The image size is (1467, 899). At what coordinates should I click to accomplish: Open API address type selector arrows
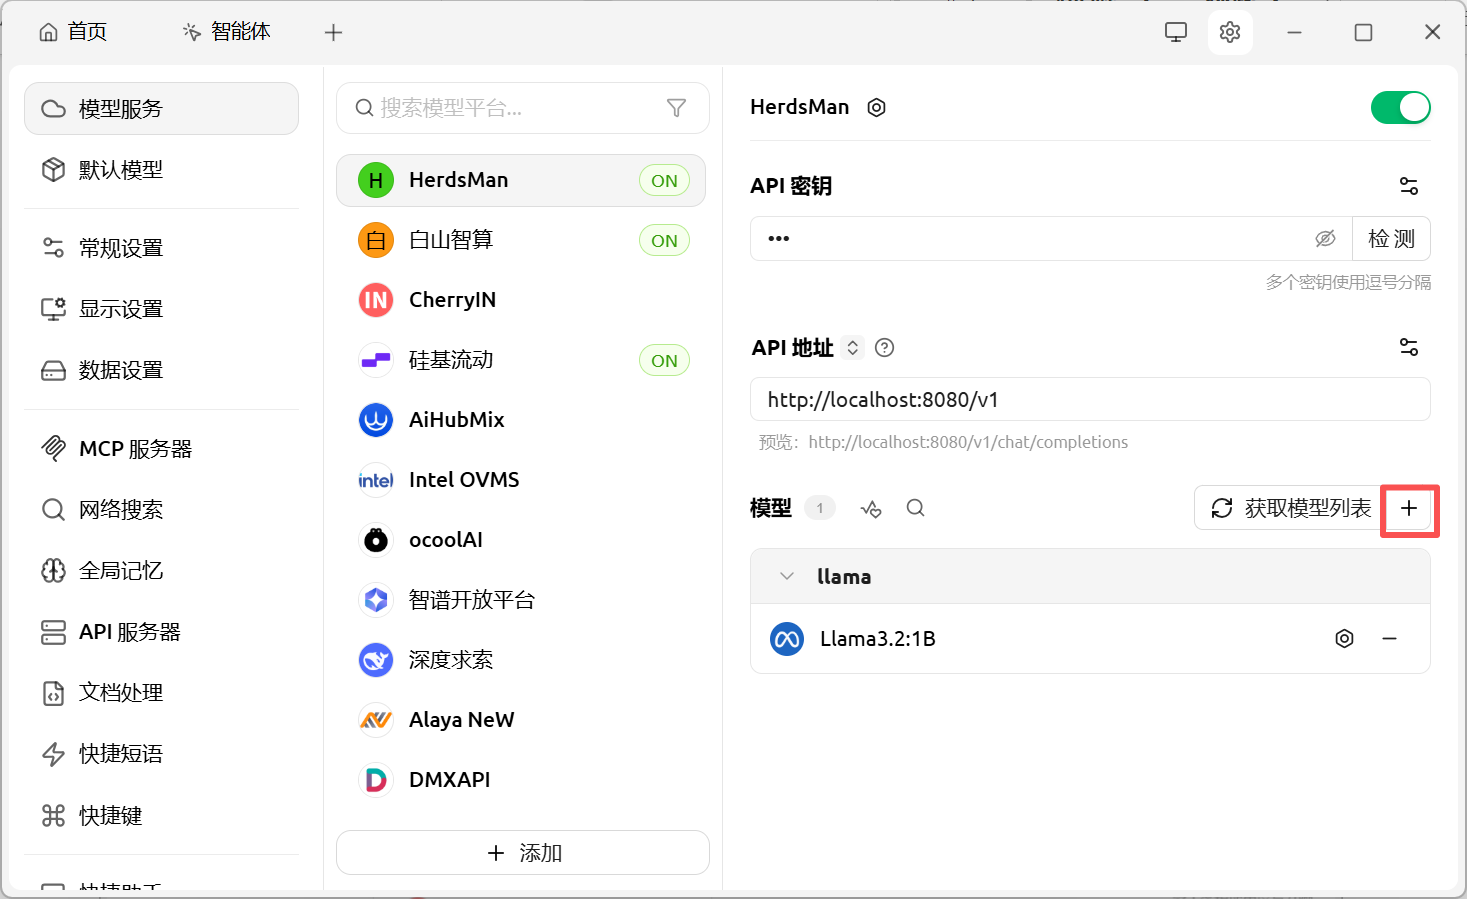click(853, 348)
